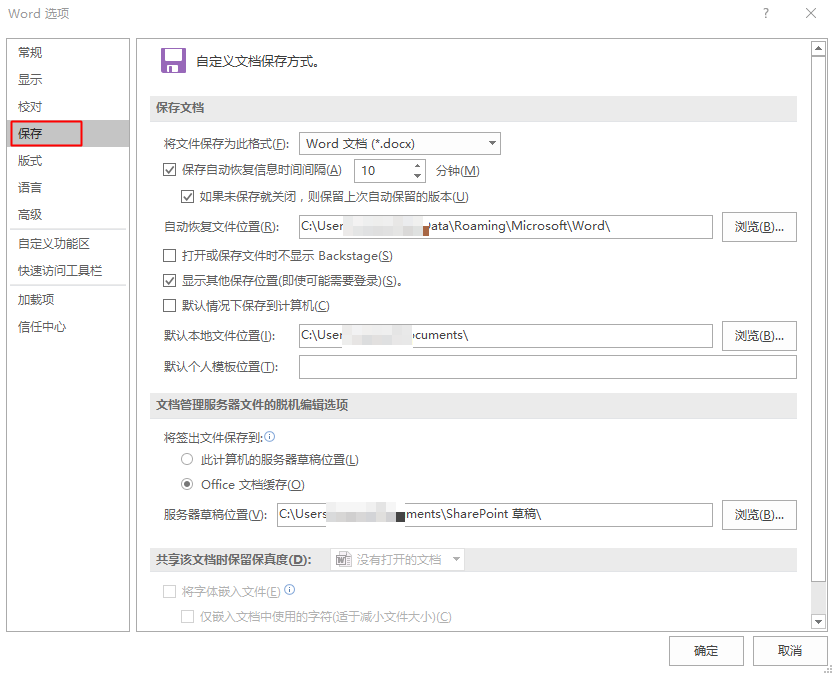Screen dimensions: 834x675
Task: Increase the auto-recover minutes with up arrow
Action: tap(418, 165)
